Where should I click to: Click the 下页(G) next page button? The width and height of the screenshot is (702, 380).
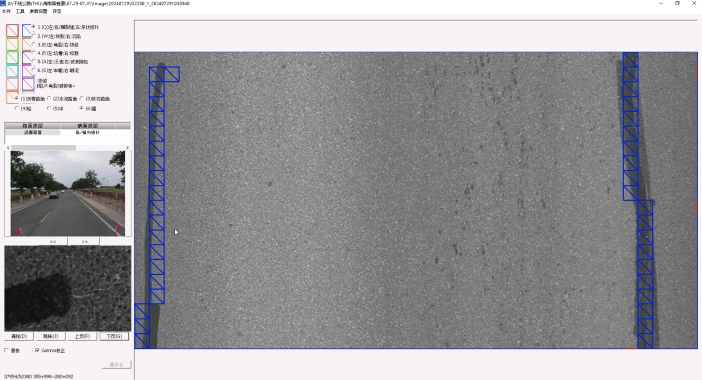coord(114,336)
